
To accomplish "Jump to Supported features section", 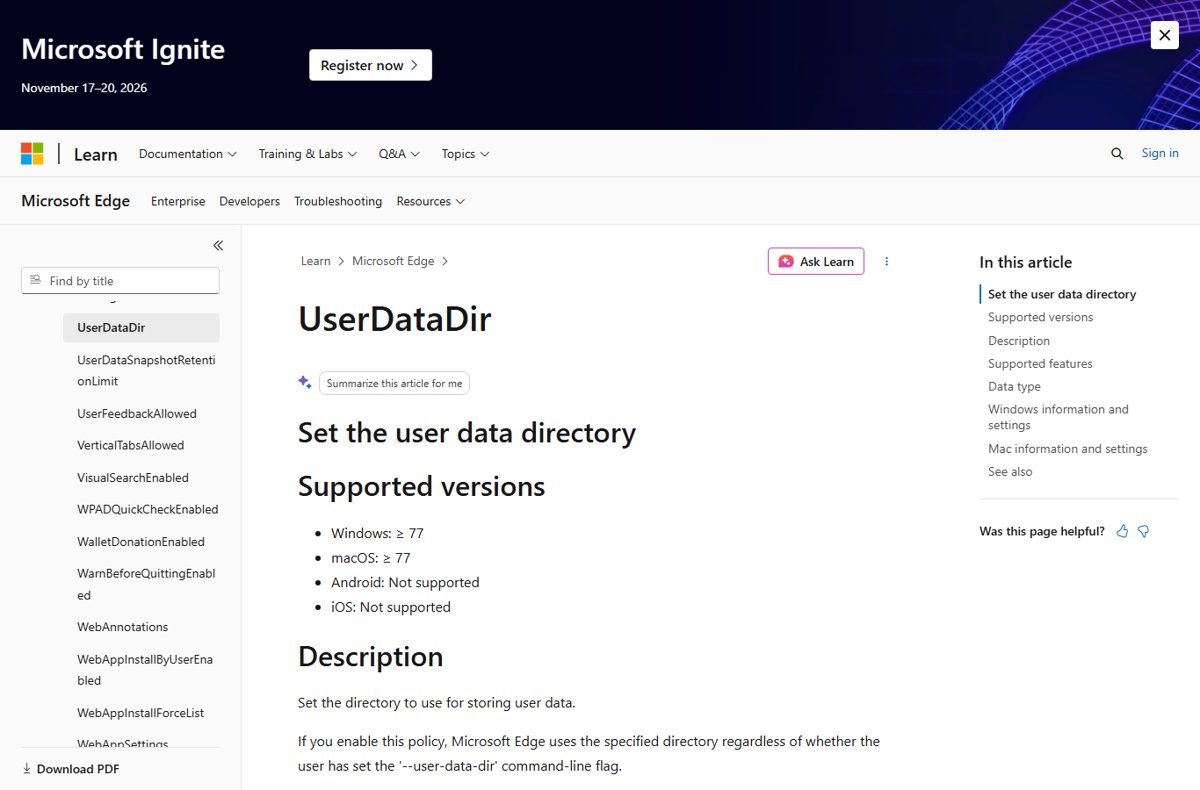I will click(x=1040, y=364).
